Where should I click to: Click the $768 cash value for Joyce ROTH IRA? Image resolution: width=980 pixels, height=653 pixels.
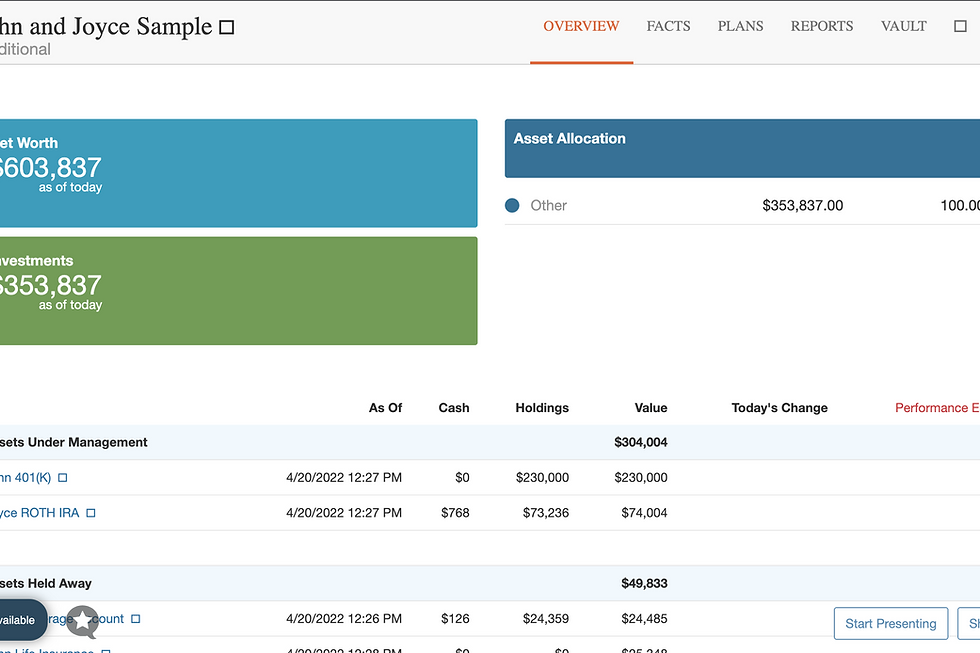click(x=455, y=513)
